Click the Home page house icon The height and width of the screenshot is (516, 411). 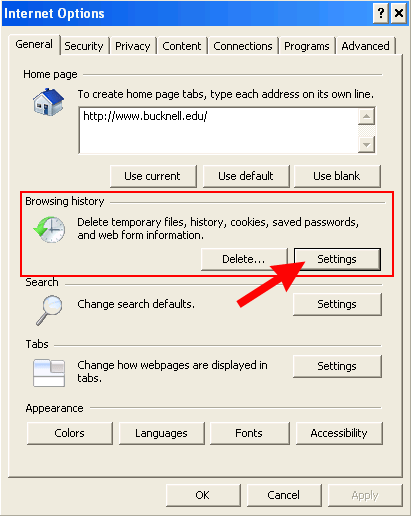48,102
